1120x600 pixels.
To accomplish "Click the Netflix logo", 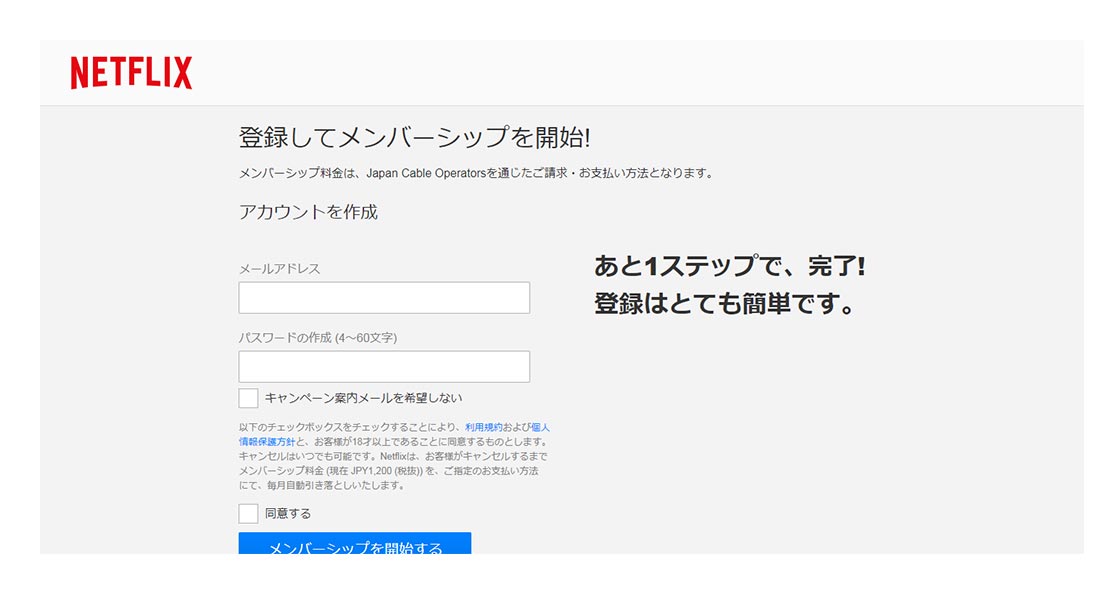I will coord(131,73).
